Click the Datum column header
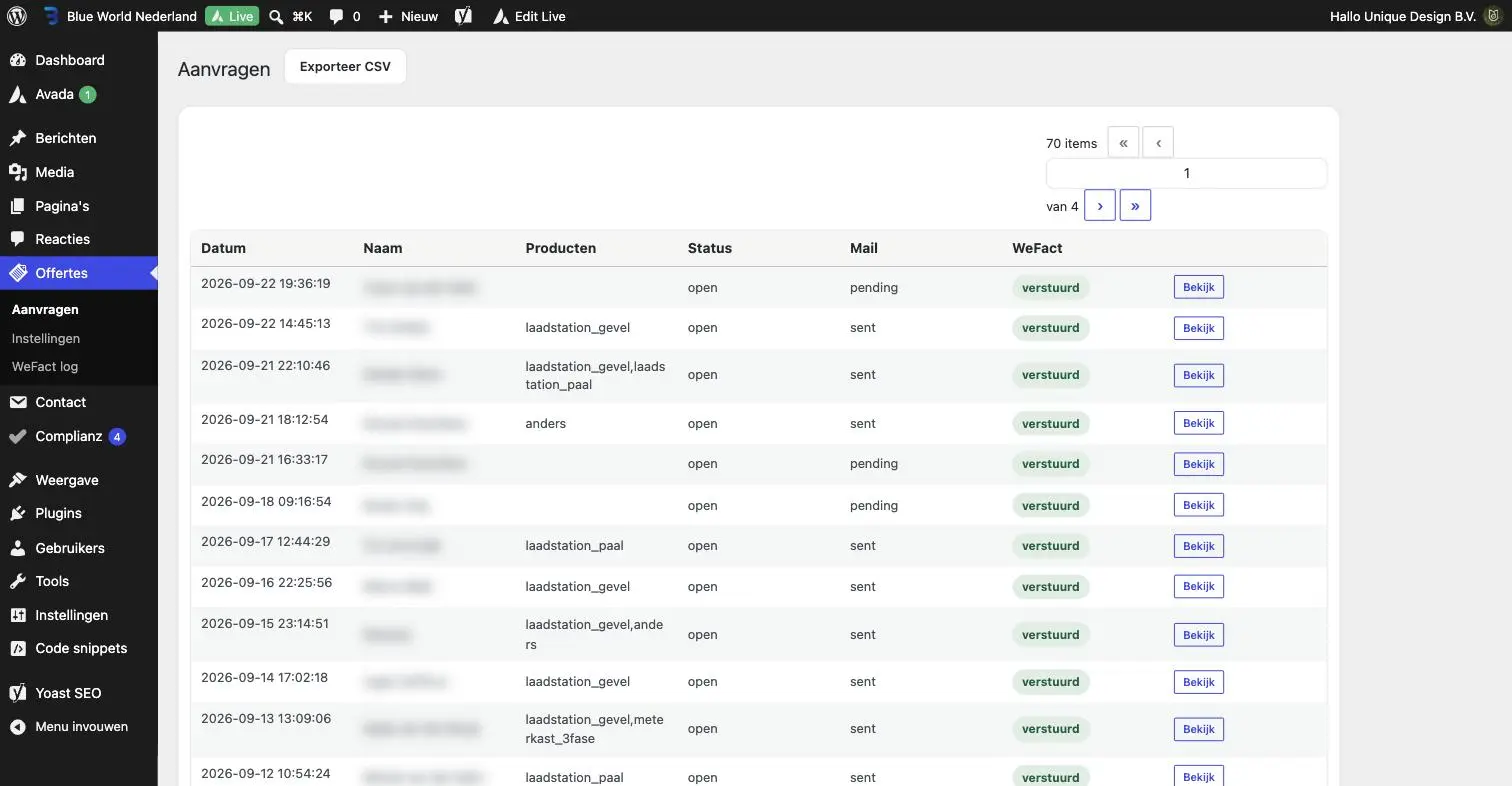 [x=223, y=248]
